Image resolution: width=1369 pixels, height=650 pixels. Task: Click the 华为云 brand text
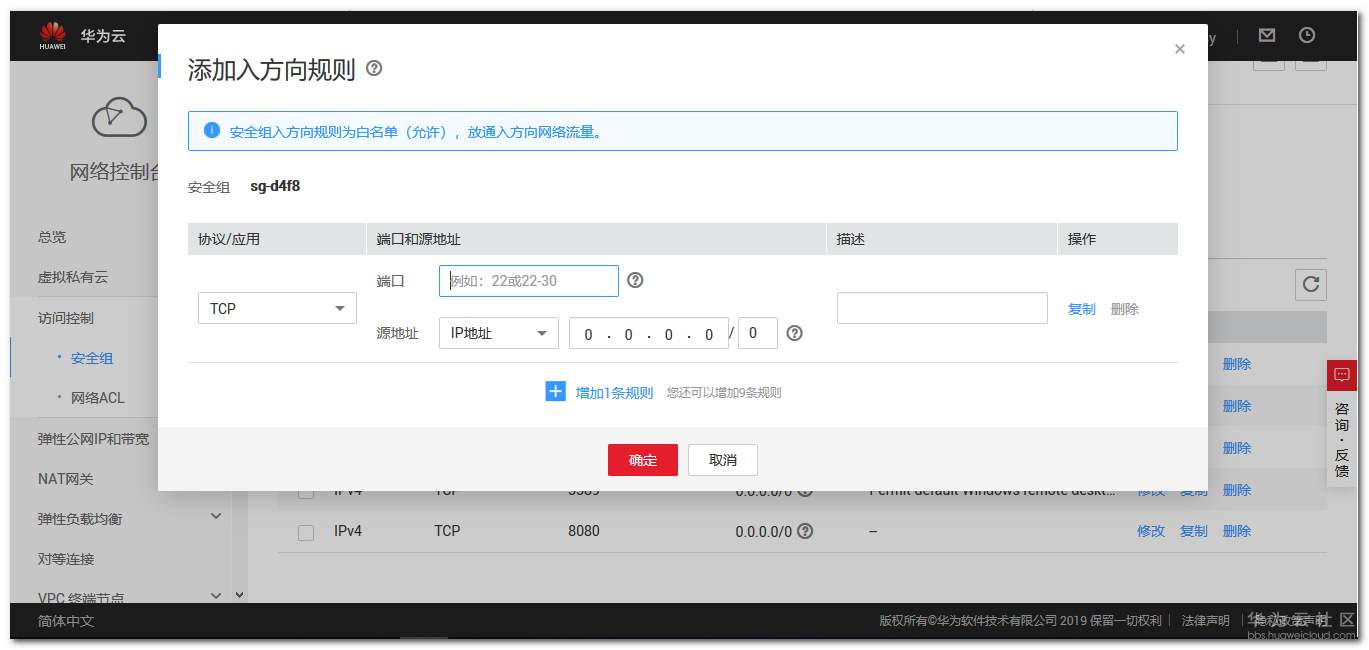coord(103,36)
